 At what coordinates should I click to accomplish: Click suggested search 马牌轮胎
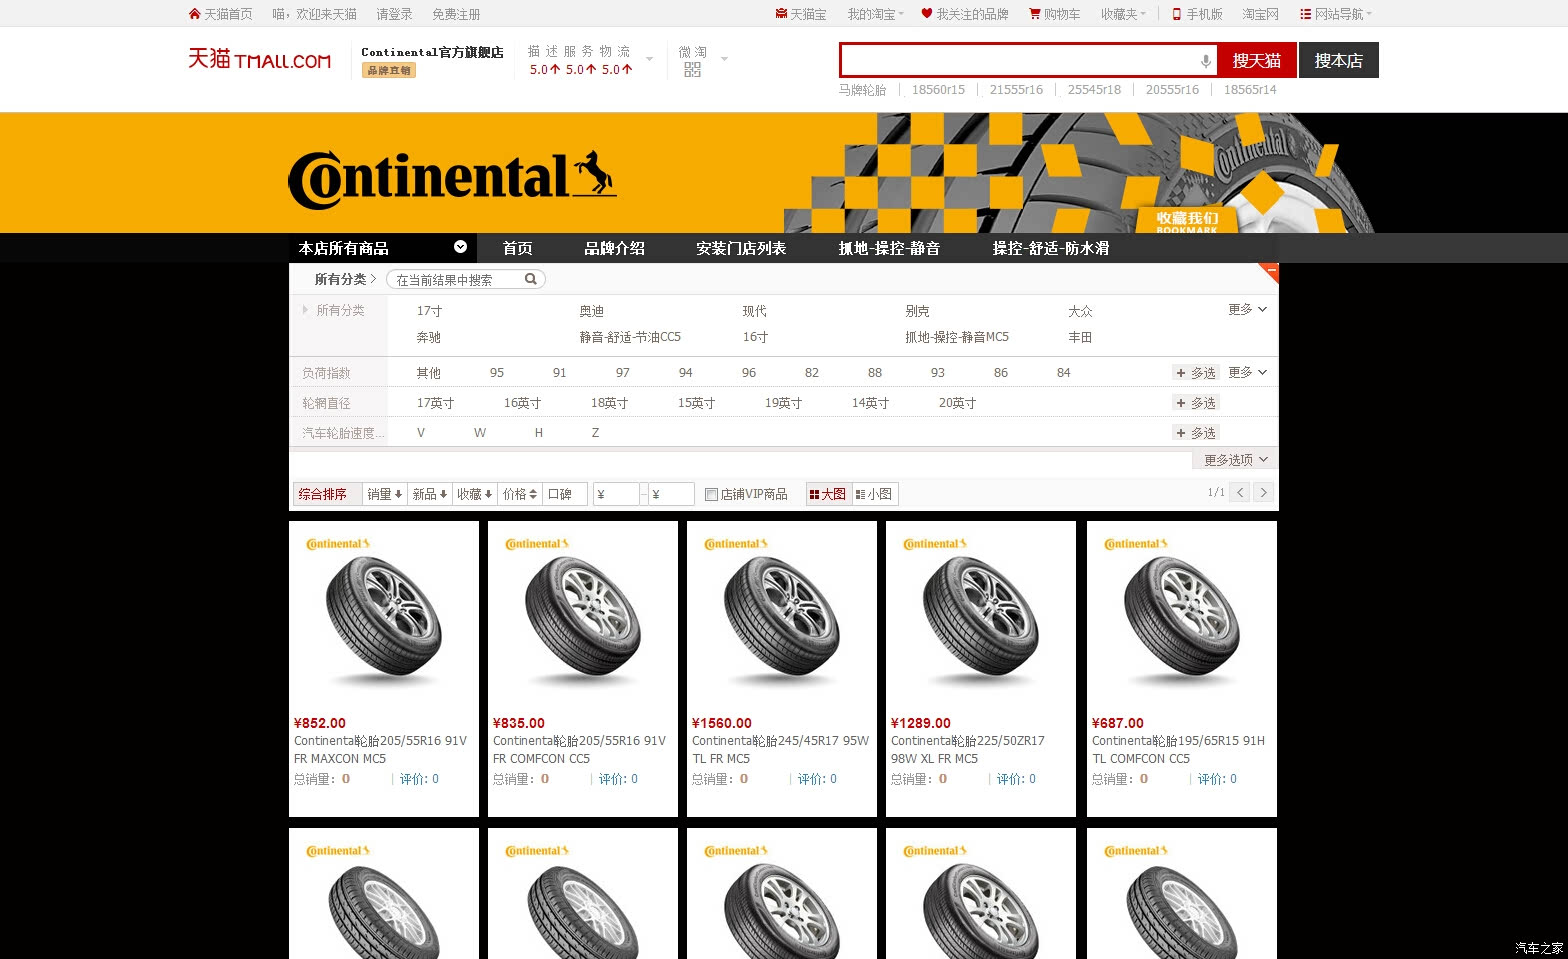[x=862, y=90]
